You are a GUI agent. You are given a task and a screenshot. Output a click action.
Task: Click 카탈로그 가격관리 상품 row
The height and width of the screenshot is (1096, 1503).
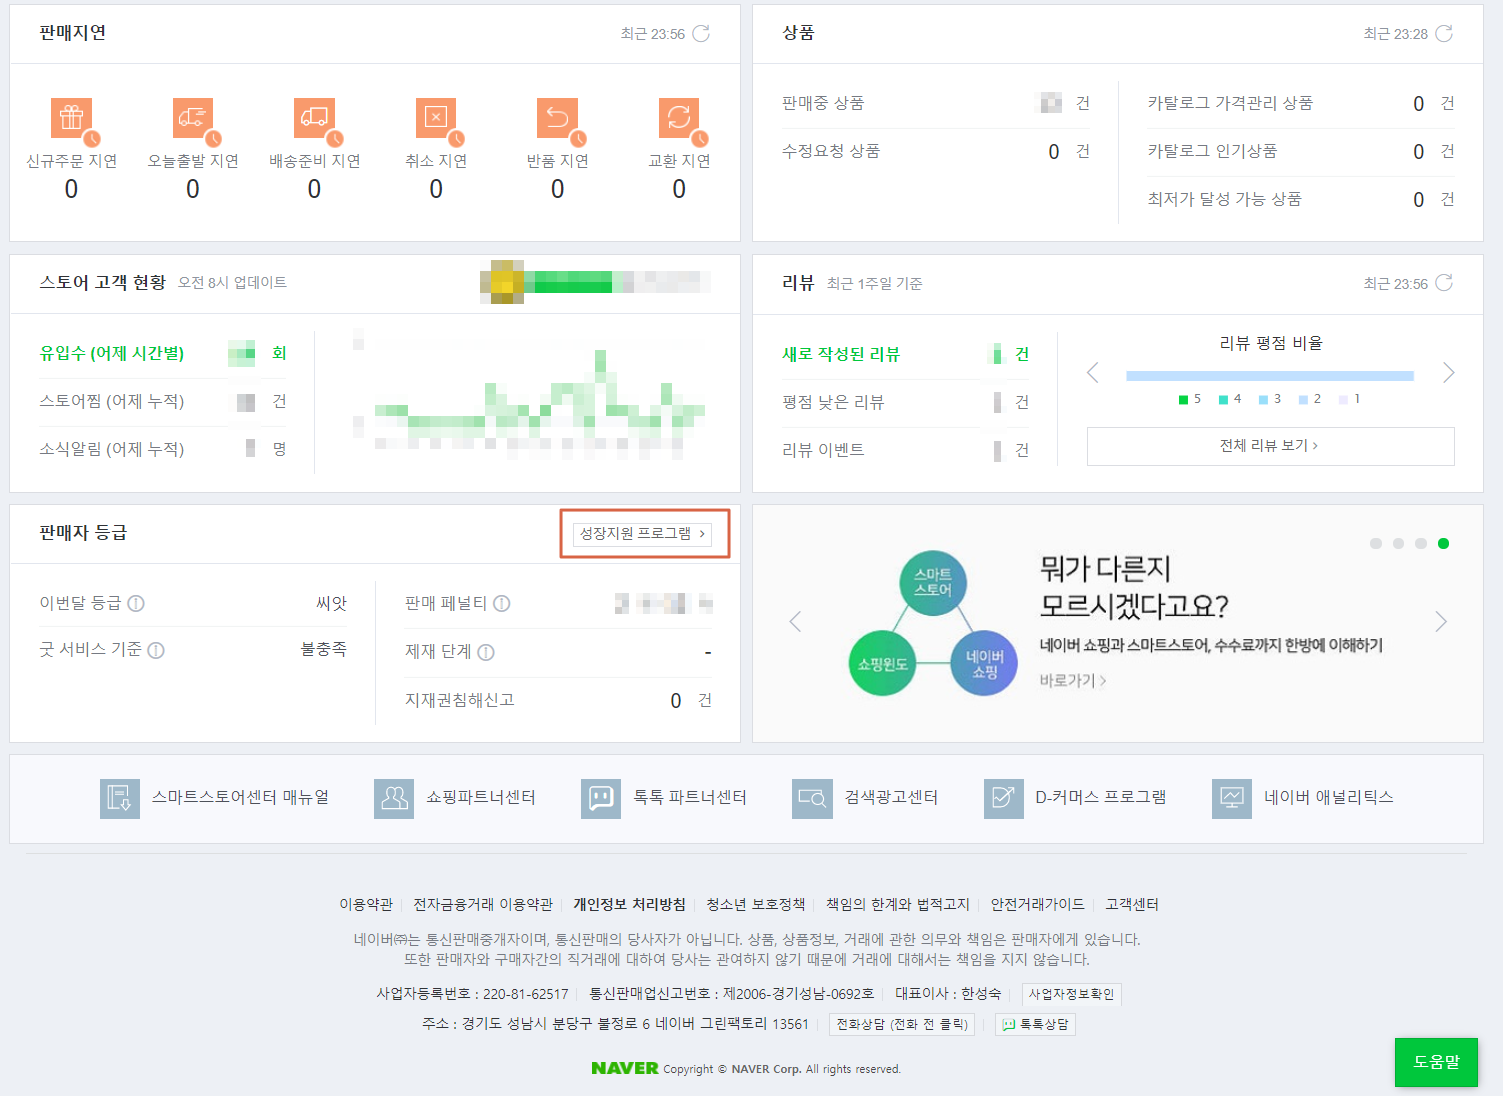pyautogui.click(x=1301, y=103)
